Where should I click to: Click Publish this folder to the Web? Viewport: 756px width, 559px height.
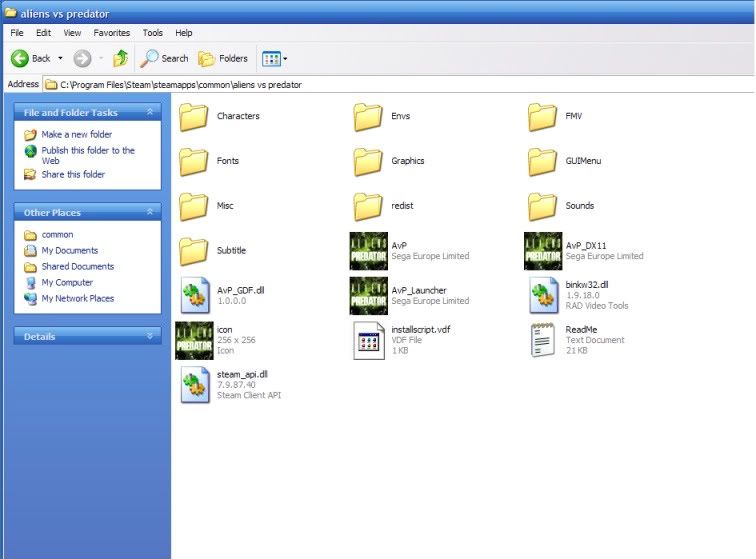pyautogui.click(x=88, y=155)
